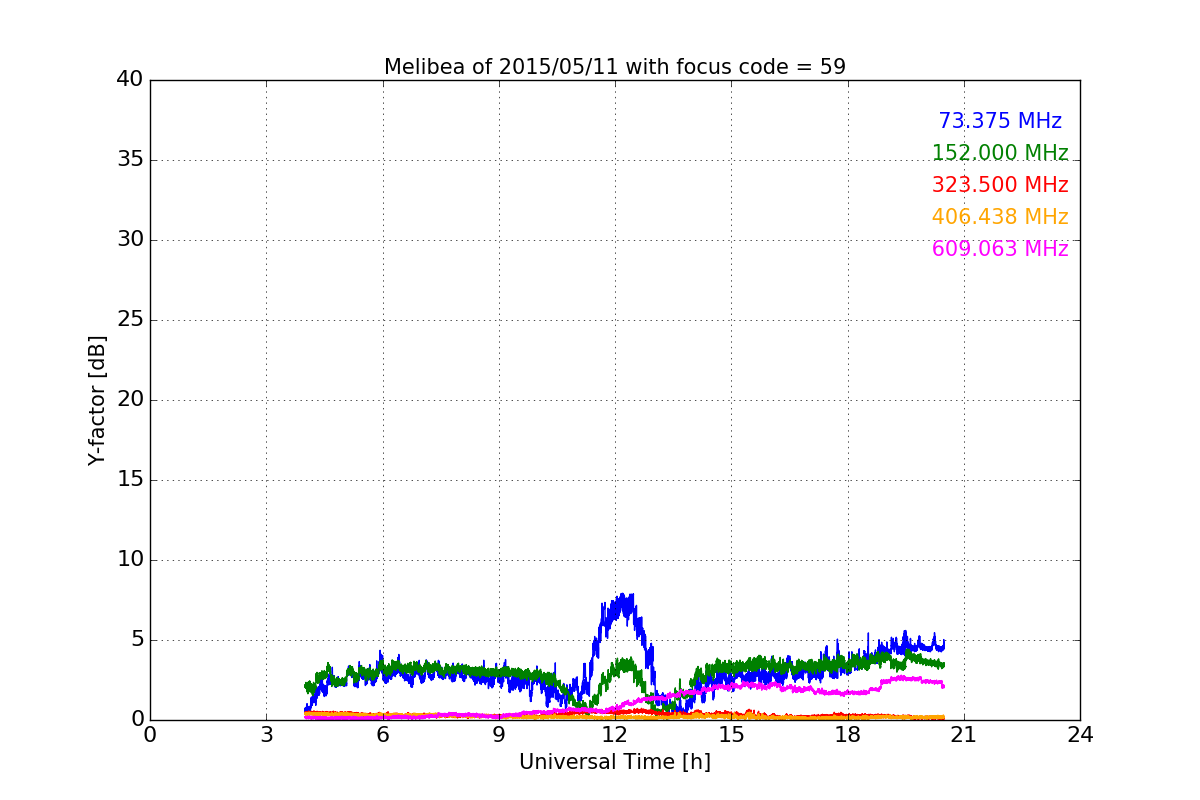Click y-axis tick label 20
The image size is (1200, 800).
click(130, 400)
